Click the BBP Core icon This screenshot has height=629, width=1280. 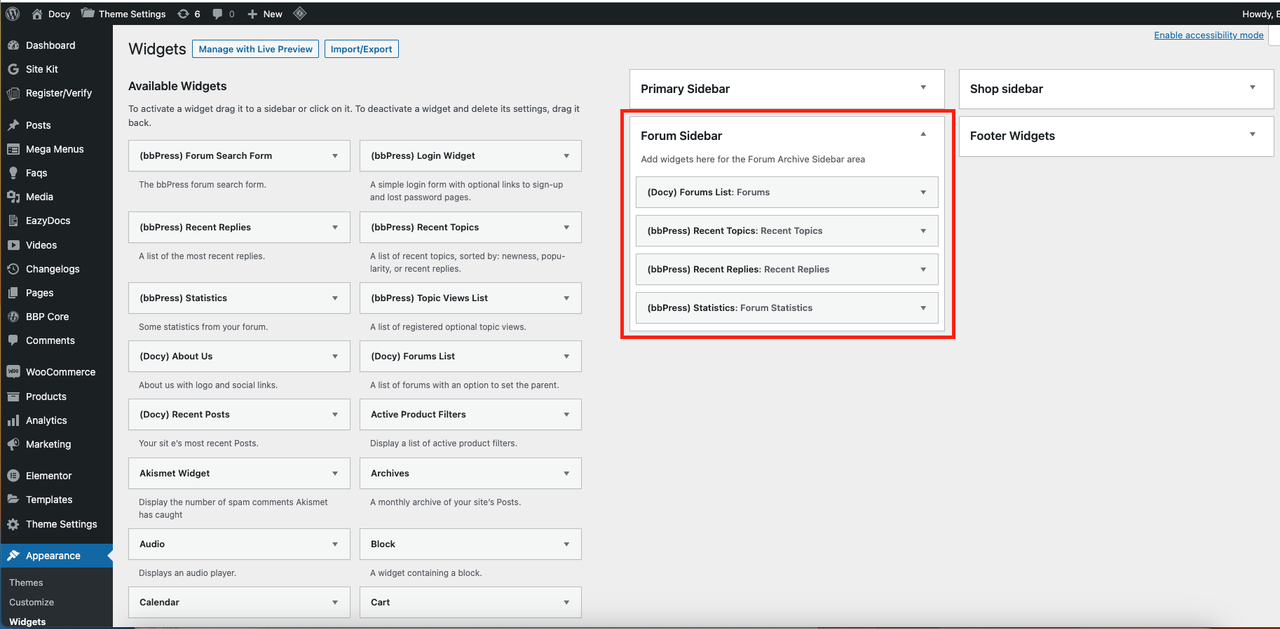click(13, 317)
